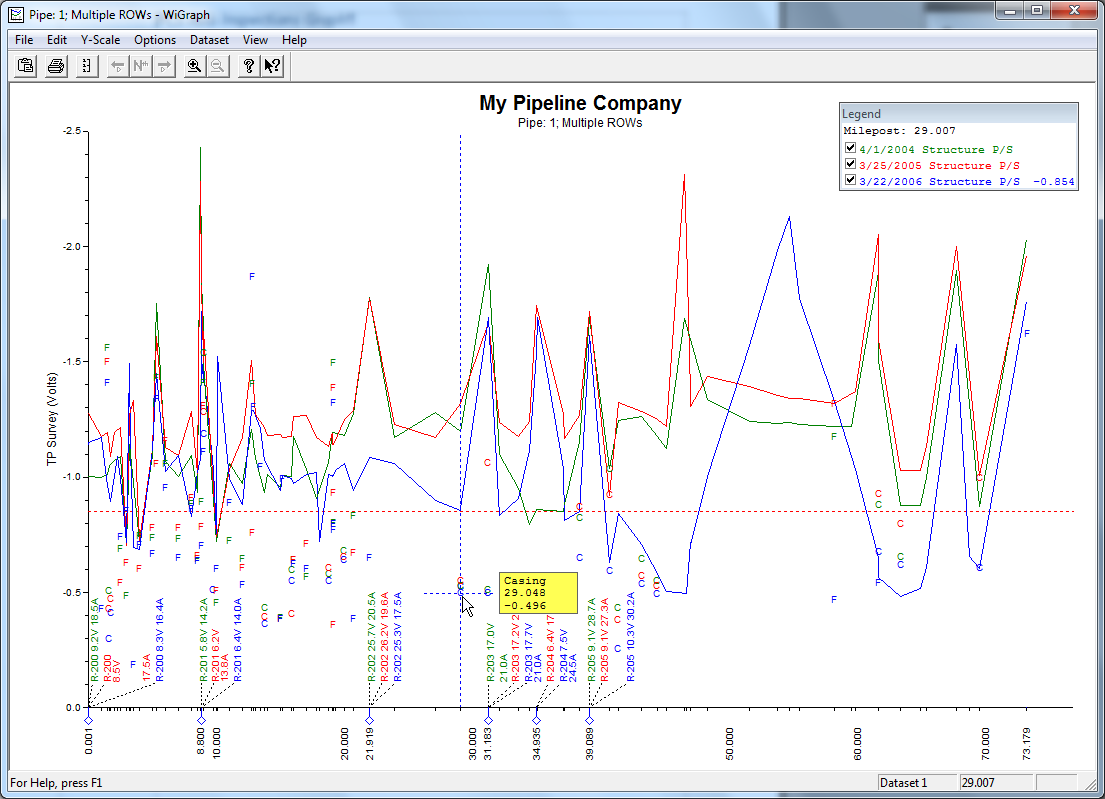Click the 20.000 milepost axis label

pos(345,743)
